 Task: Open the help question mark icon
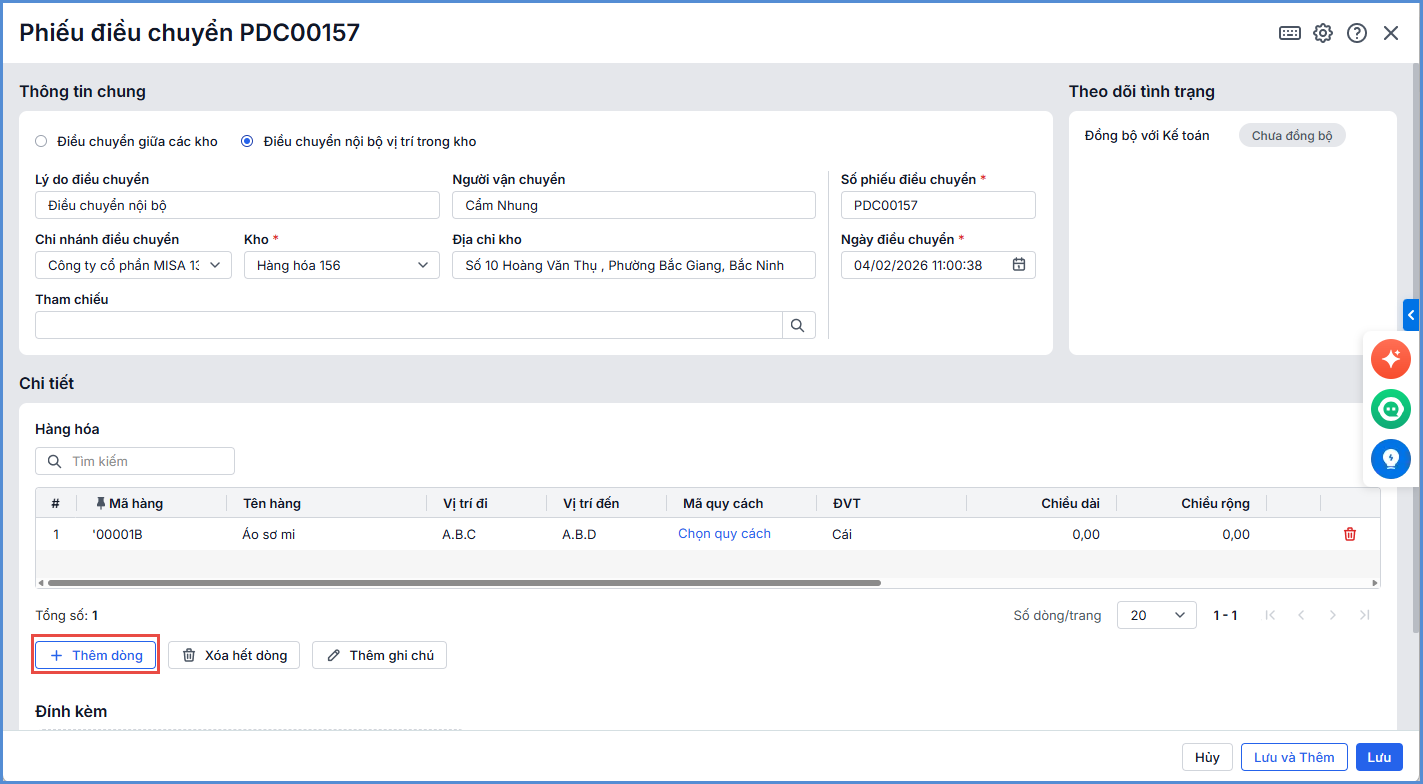pos(1357,33)
